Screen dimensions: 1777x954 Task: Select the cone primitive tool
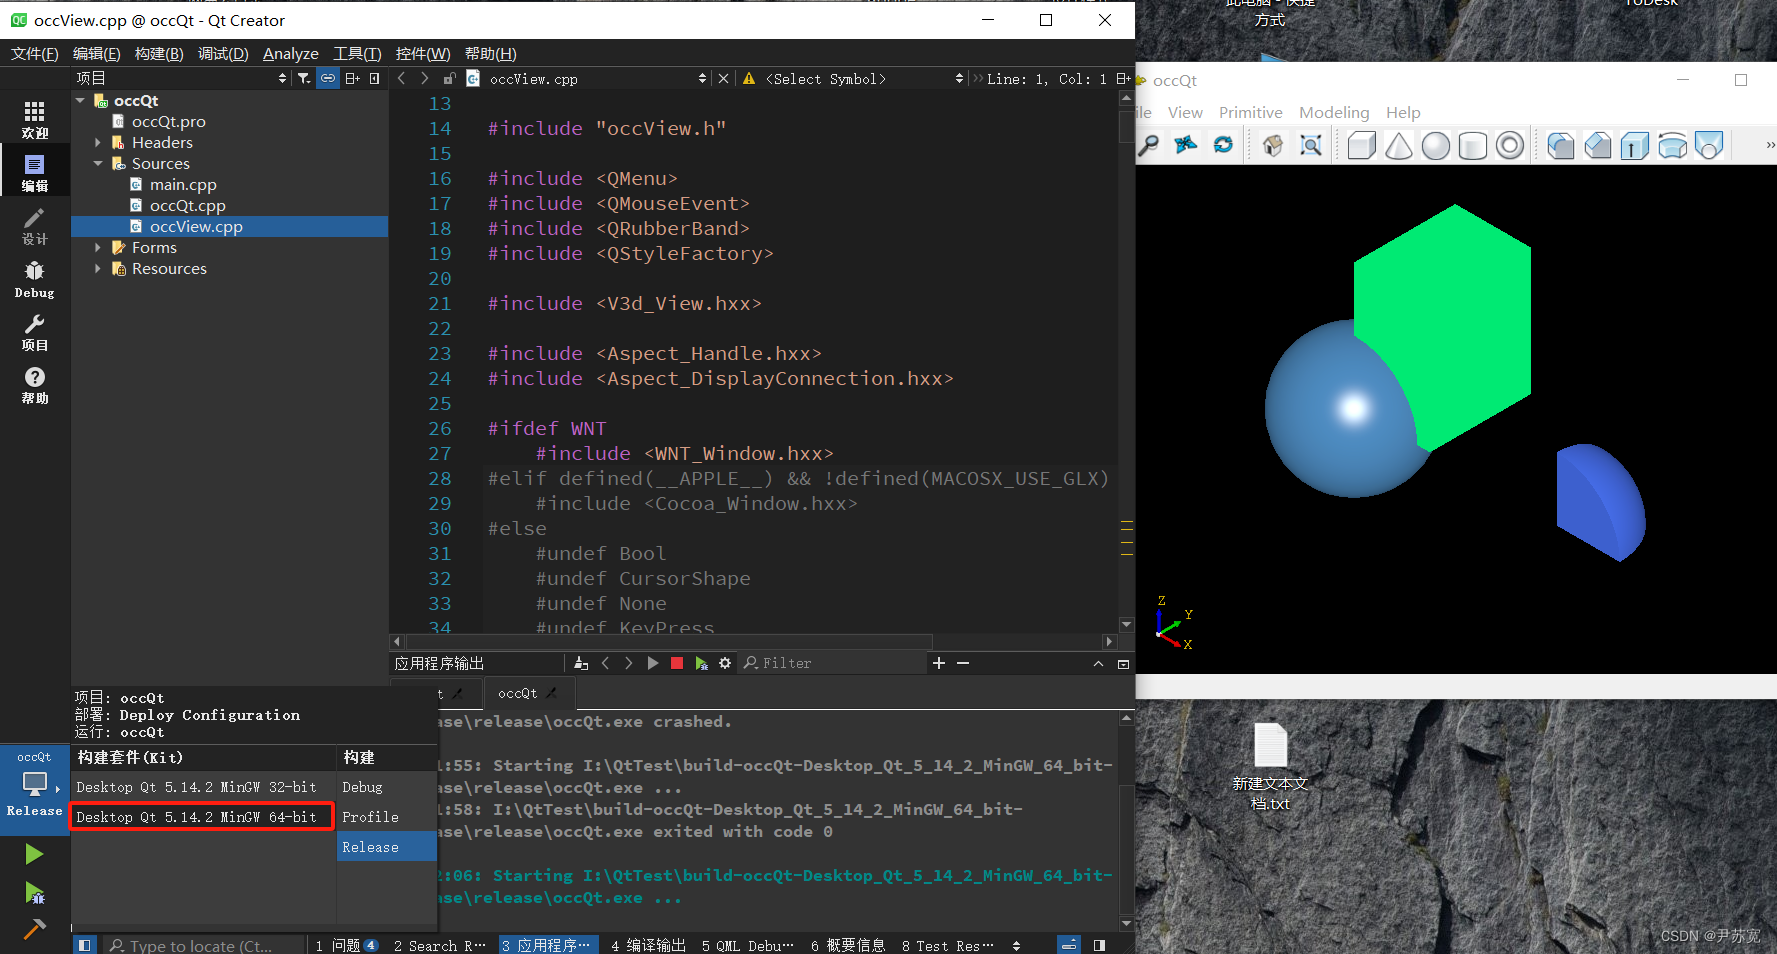[1398, 145]
